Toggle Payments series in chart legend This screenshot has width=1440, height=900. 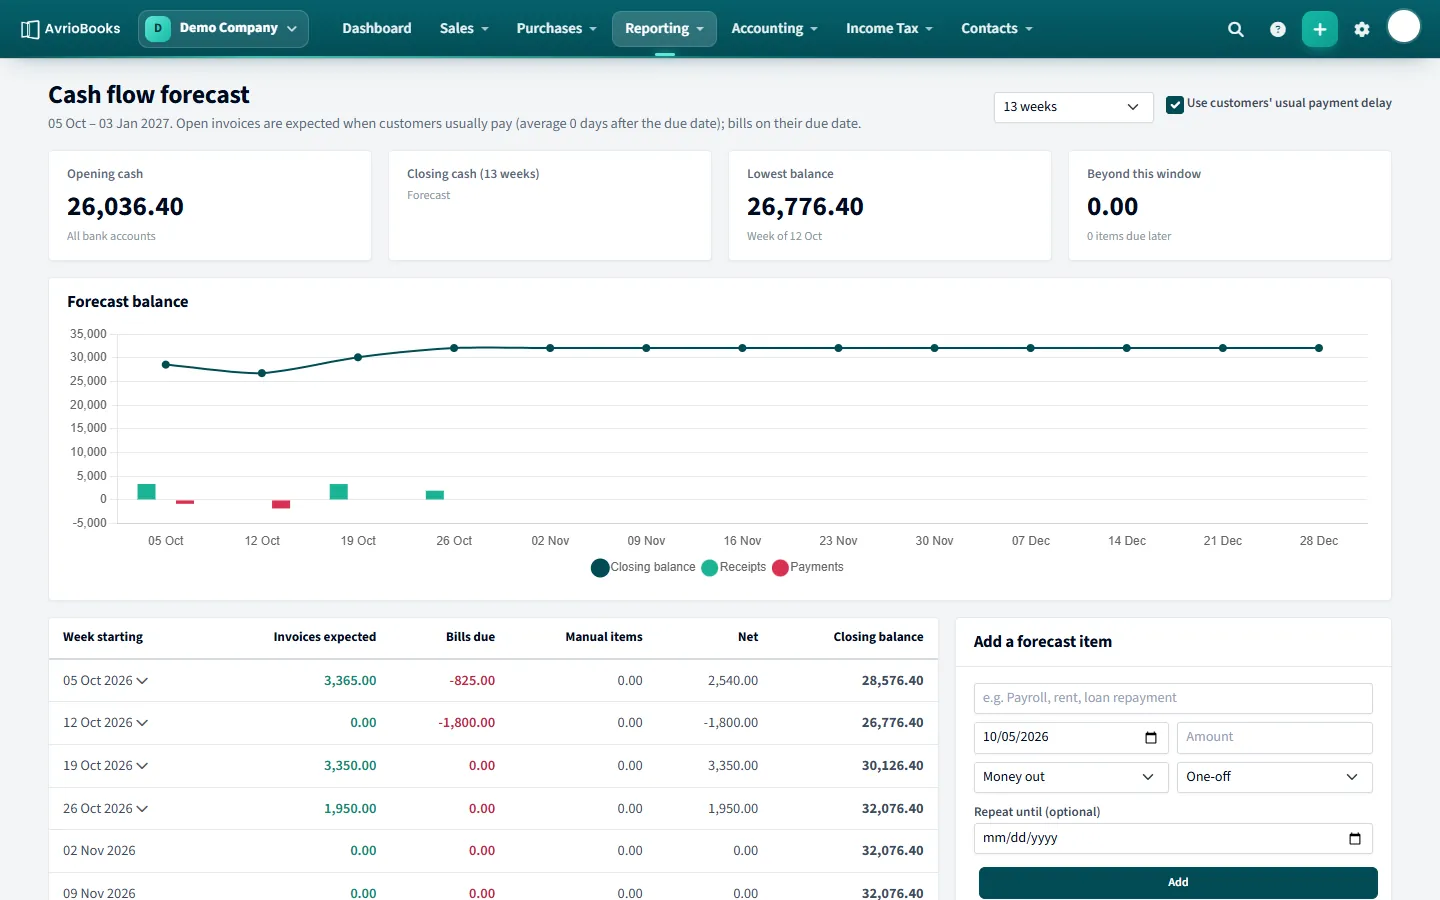(x=808, y=567)
